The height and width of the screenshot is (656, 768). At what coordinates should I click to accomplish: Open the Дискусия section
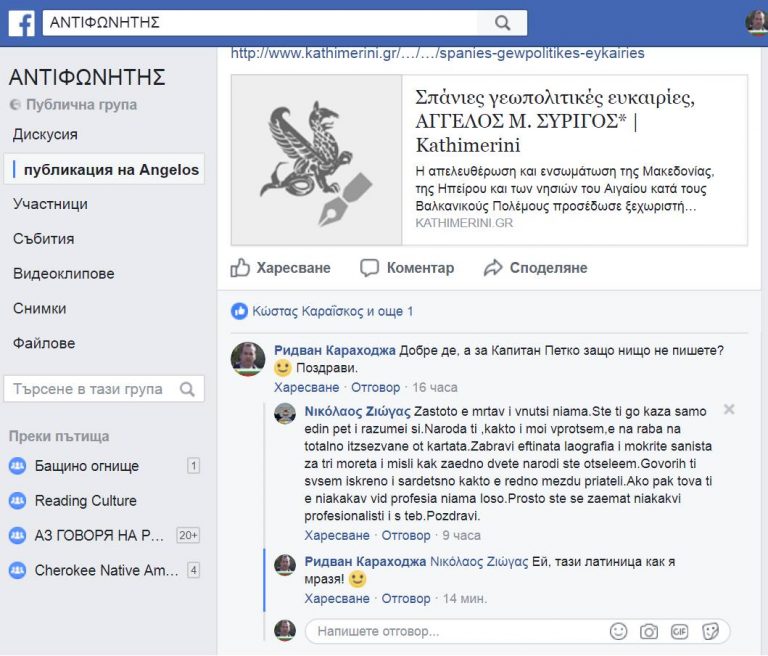tap(45, 134)
